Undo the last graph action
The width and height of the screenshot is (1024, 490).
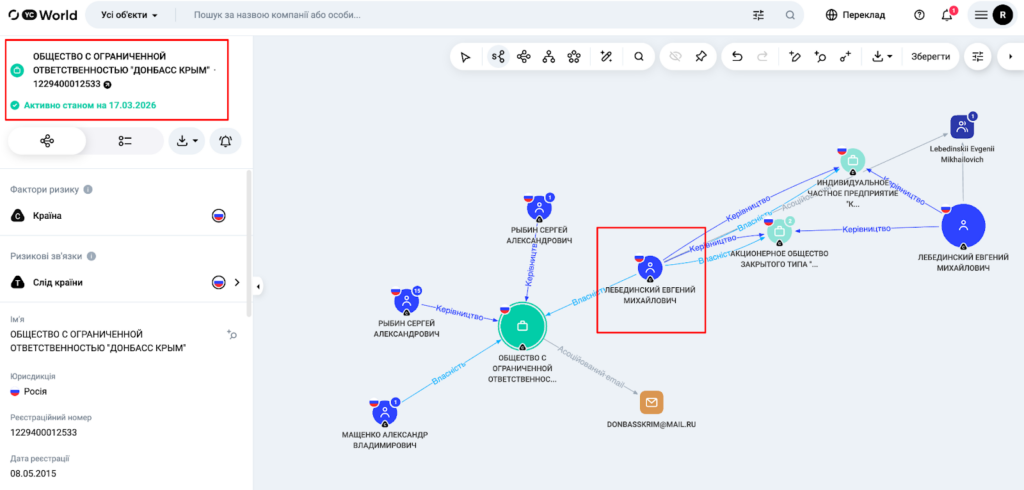[737, 57]
